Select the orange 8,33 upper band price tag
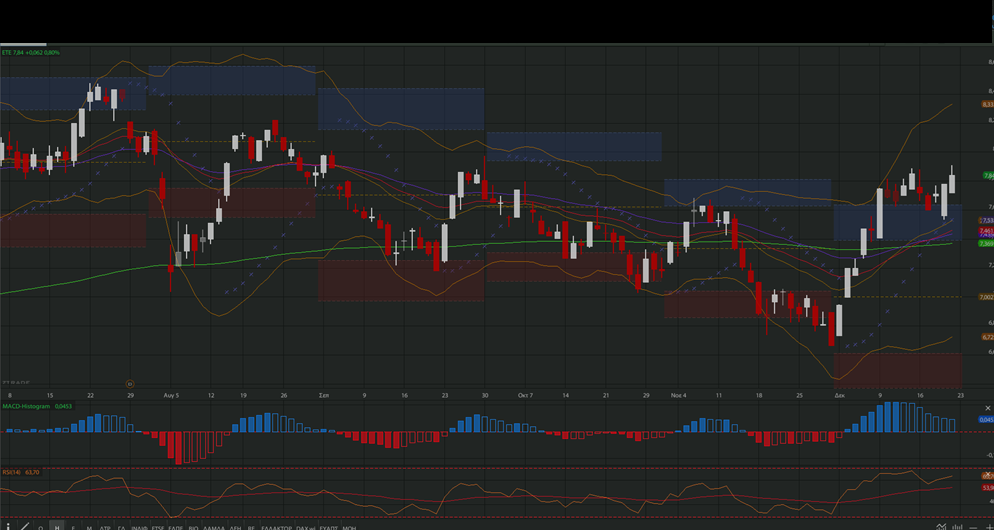The image size is (994, 530). tap(987, 104)
